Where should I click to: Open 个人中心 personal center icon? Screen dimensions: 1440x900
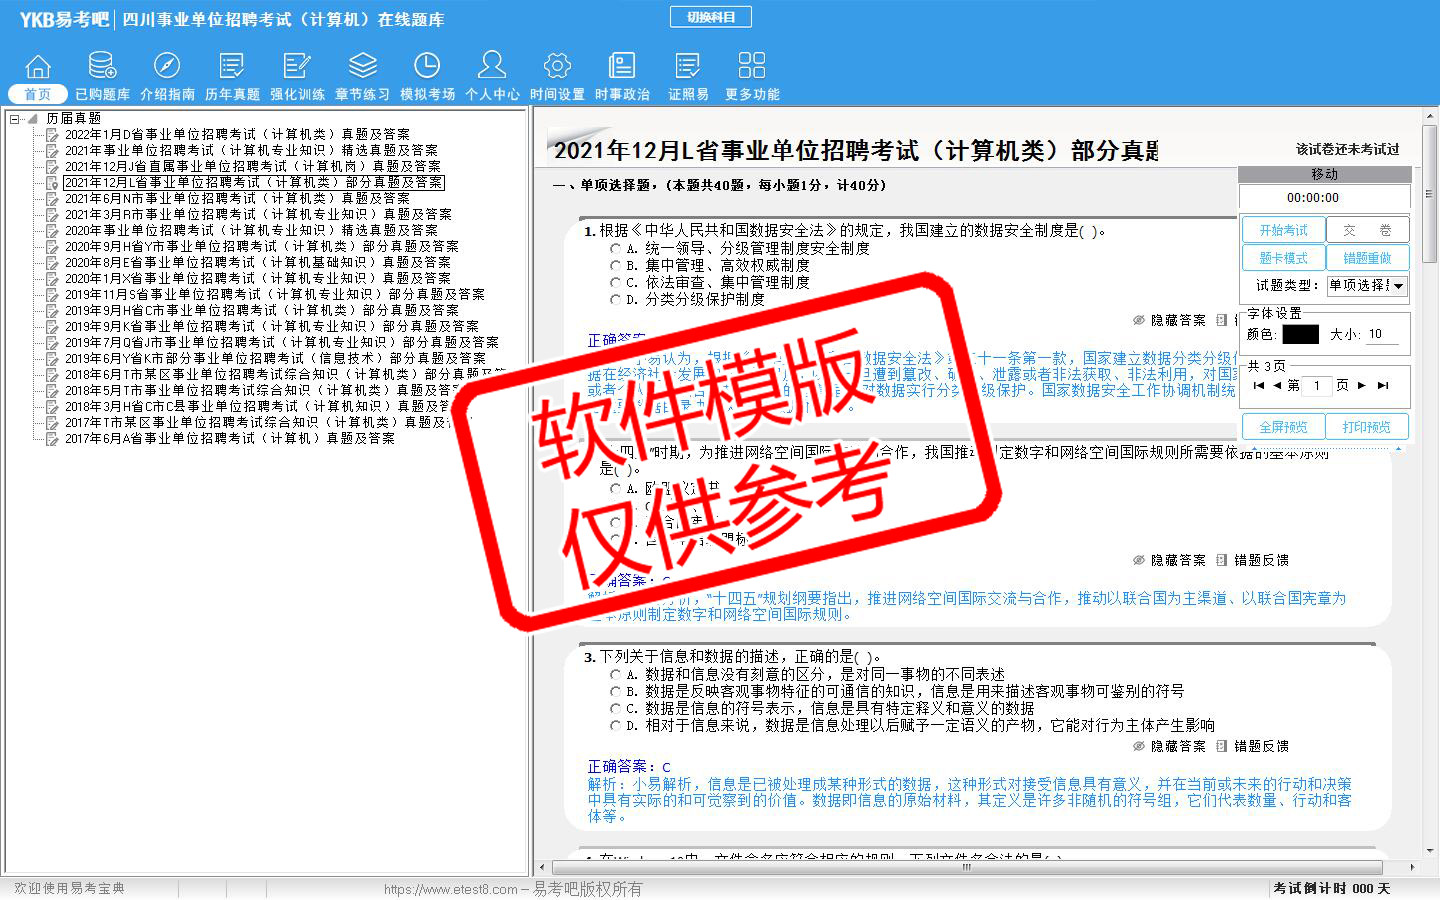(492, 67)
